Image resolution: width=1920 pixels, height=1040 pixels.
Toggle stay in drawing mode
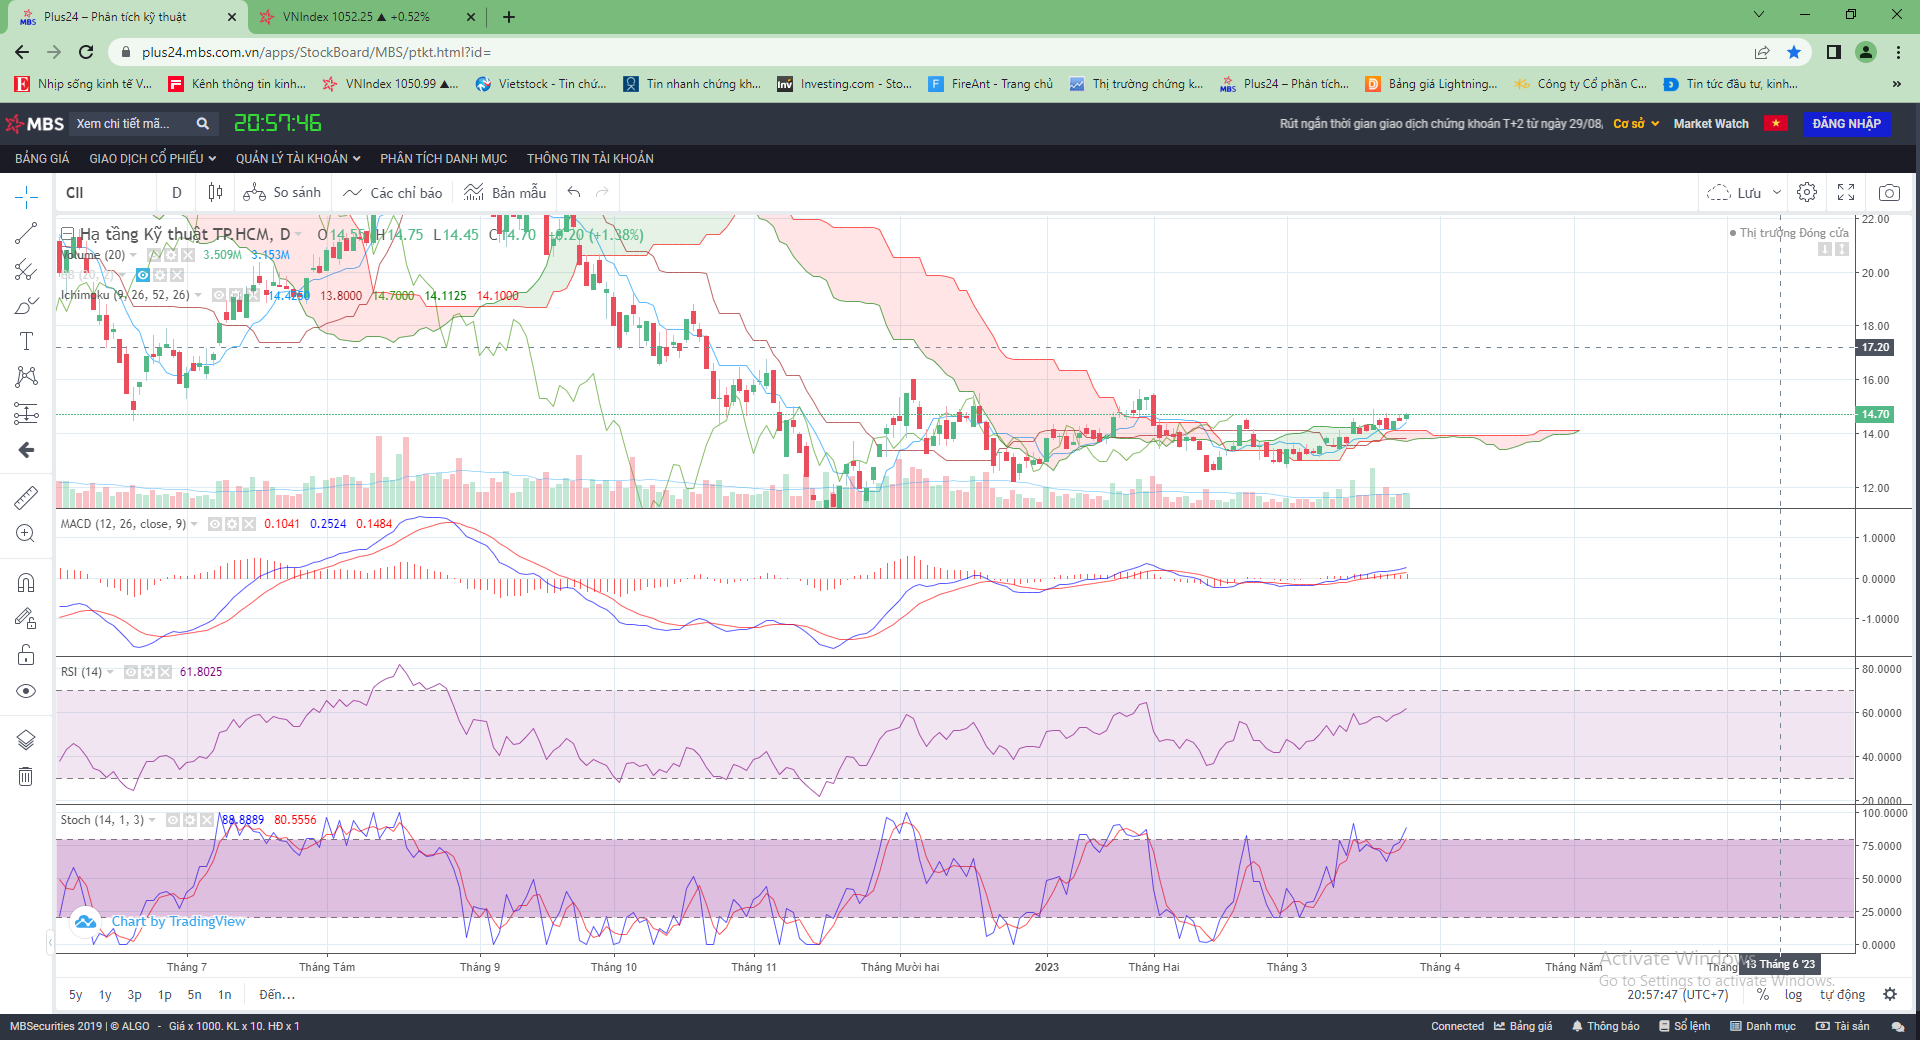pyautogui.click(x=26, y=619)
